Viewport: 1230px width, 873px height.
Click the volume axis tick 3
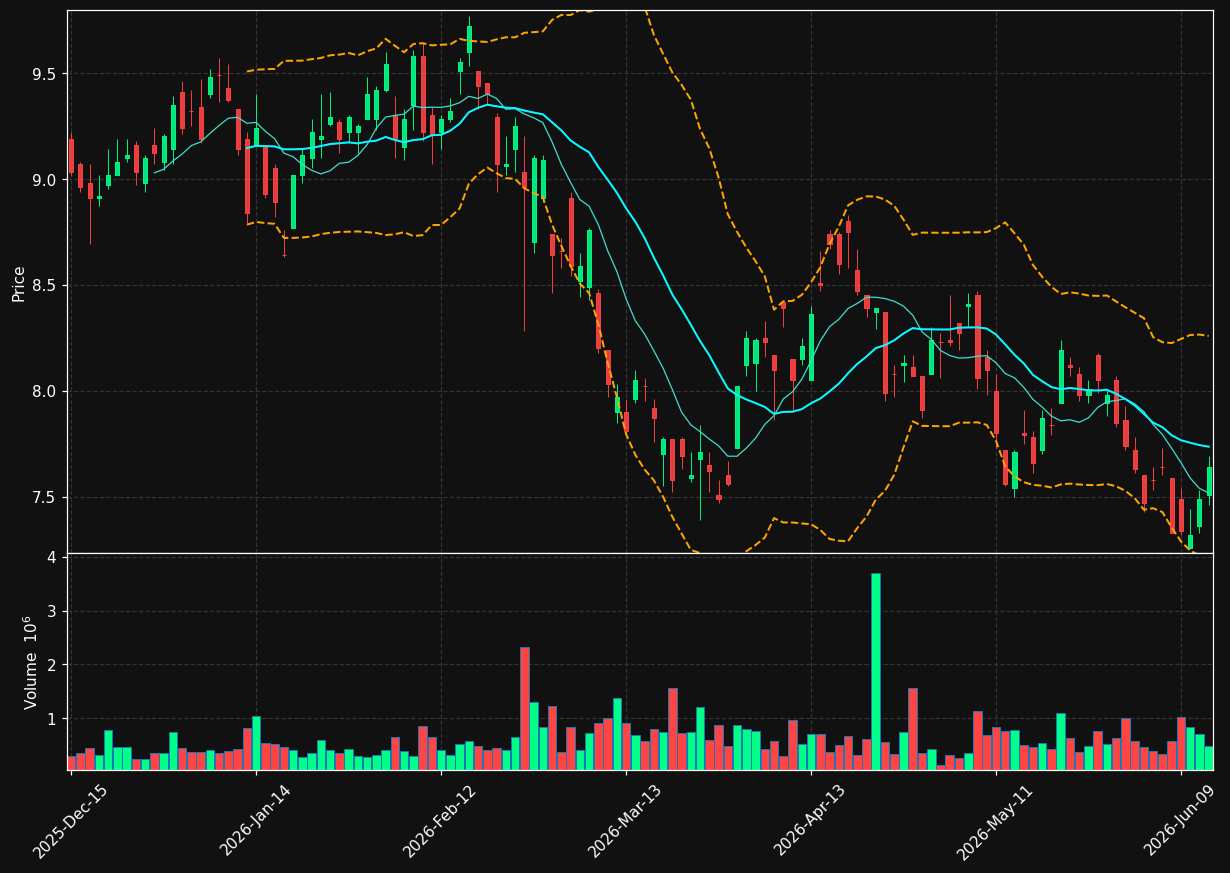(x=52, y=611)
